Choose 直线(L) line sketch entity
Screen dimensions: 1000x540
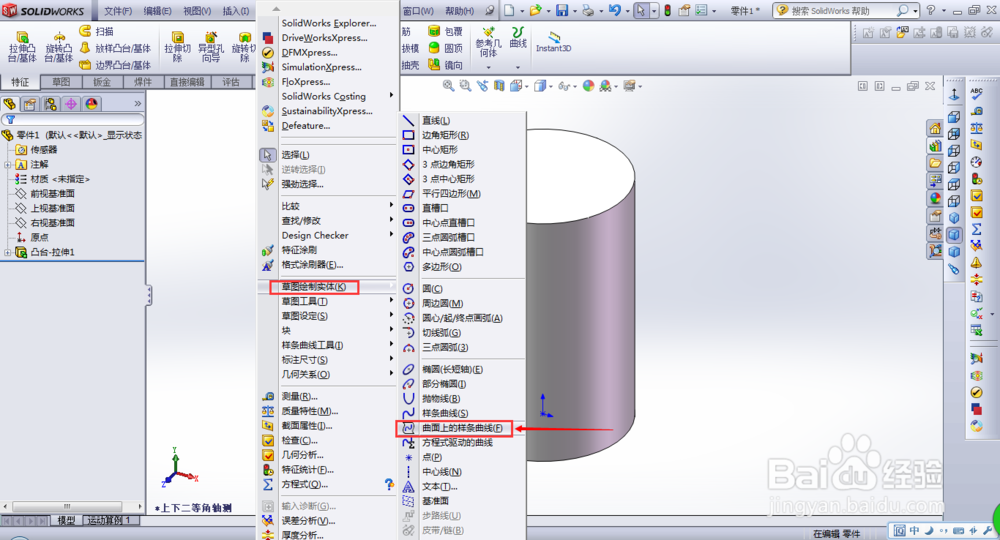(436, 120)
